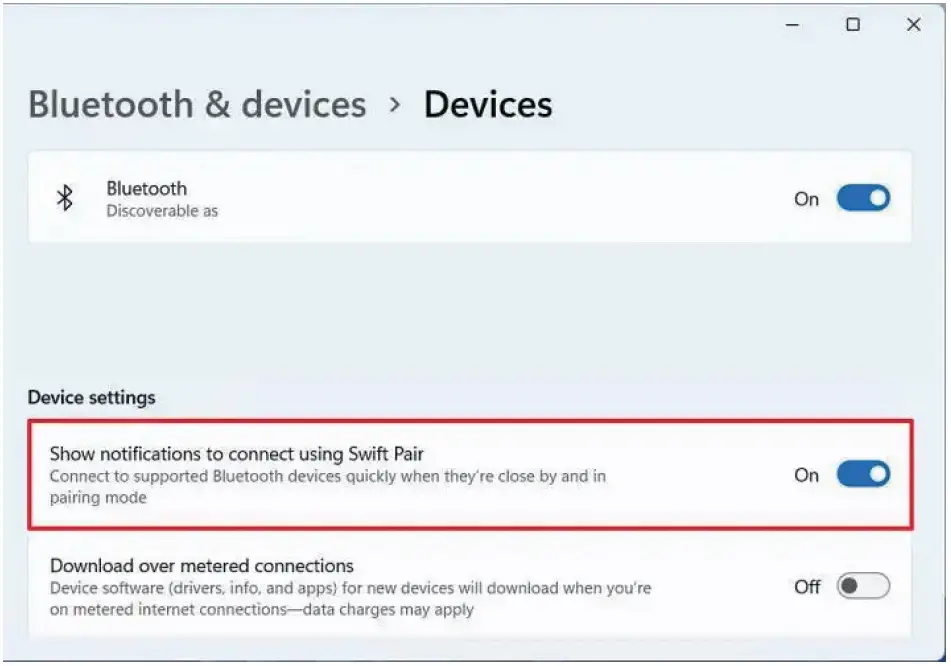The height and width of the screenshot is (666, 951).
Task: Click the Bluetooth row label
Action: [x=147, y=188]
